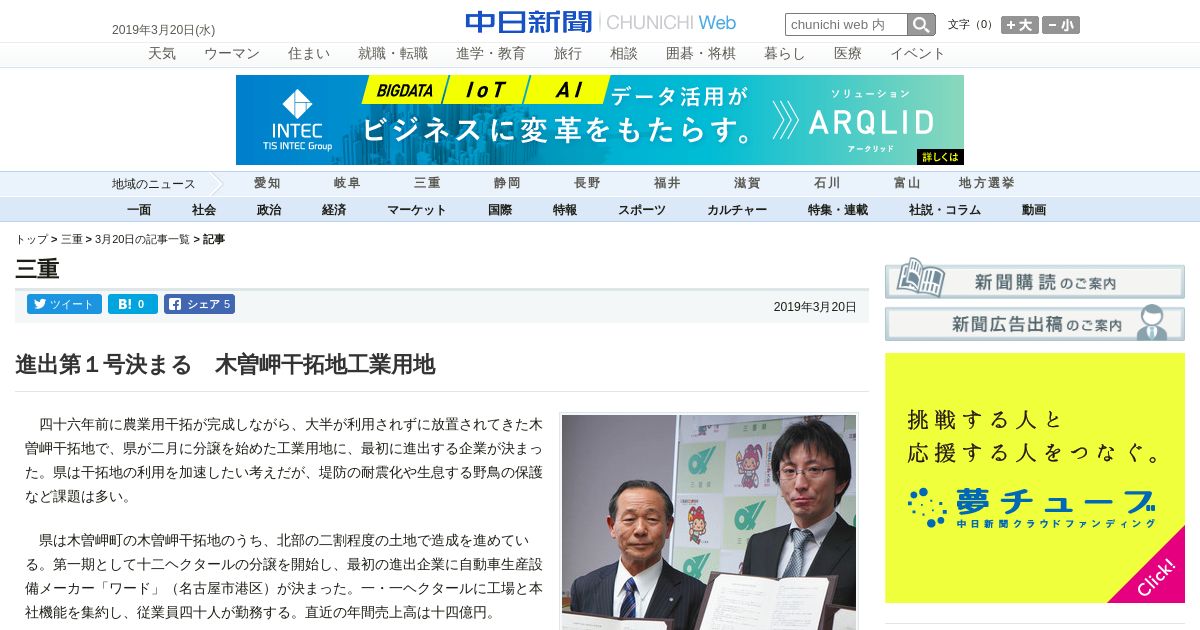
Task: Click the date 2019年3月20日(水) in header
Action: (163, 30)
